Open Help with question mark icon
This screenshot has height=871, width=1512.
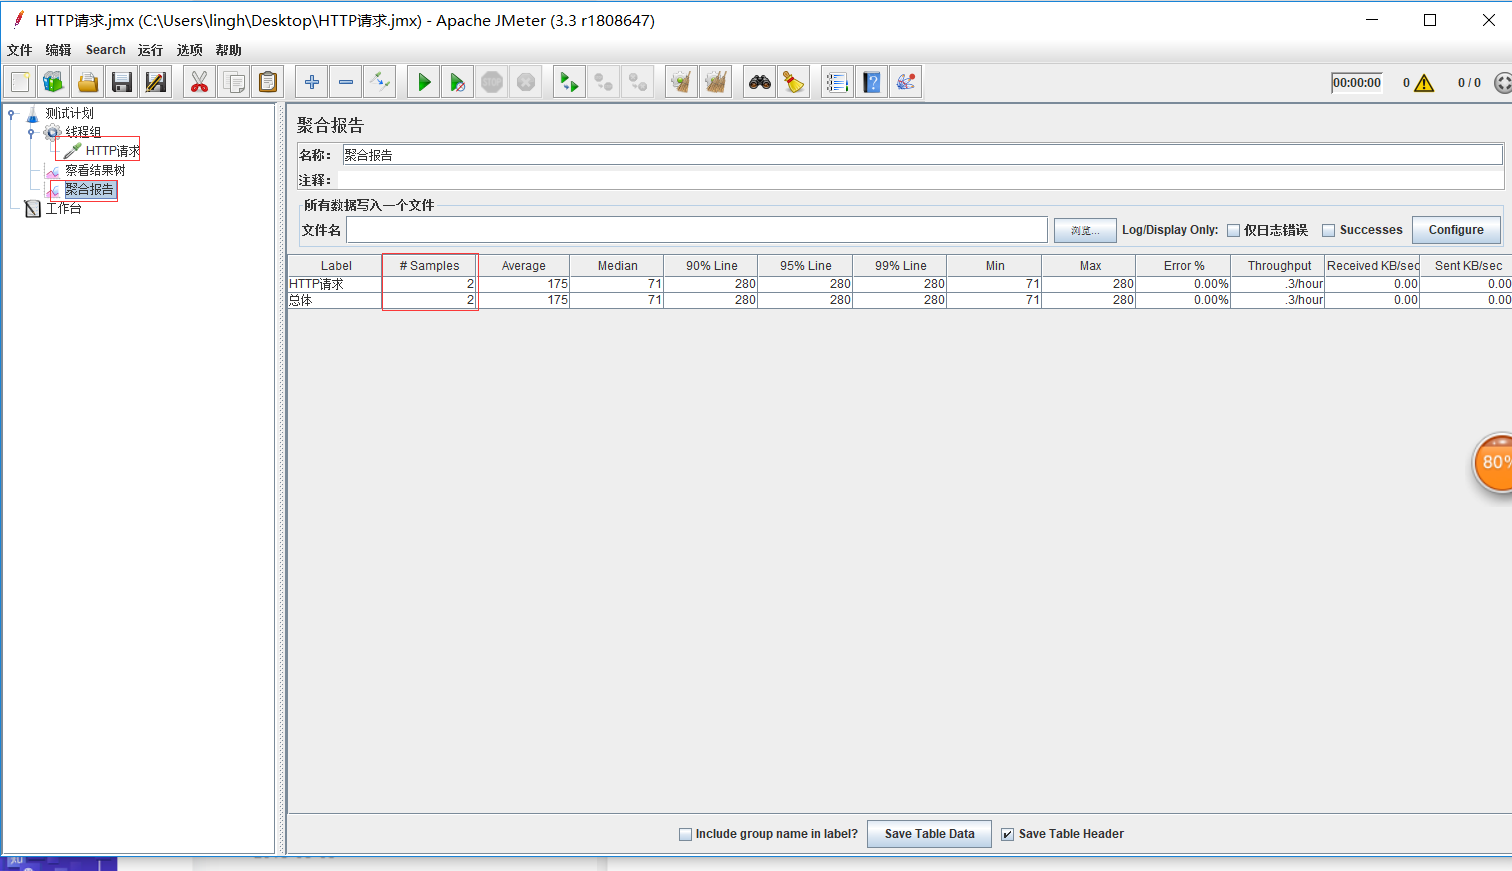[872, 82]
